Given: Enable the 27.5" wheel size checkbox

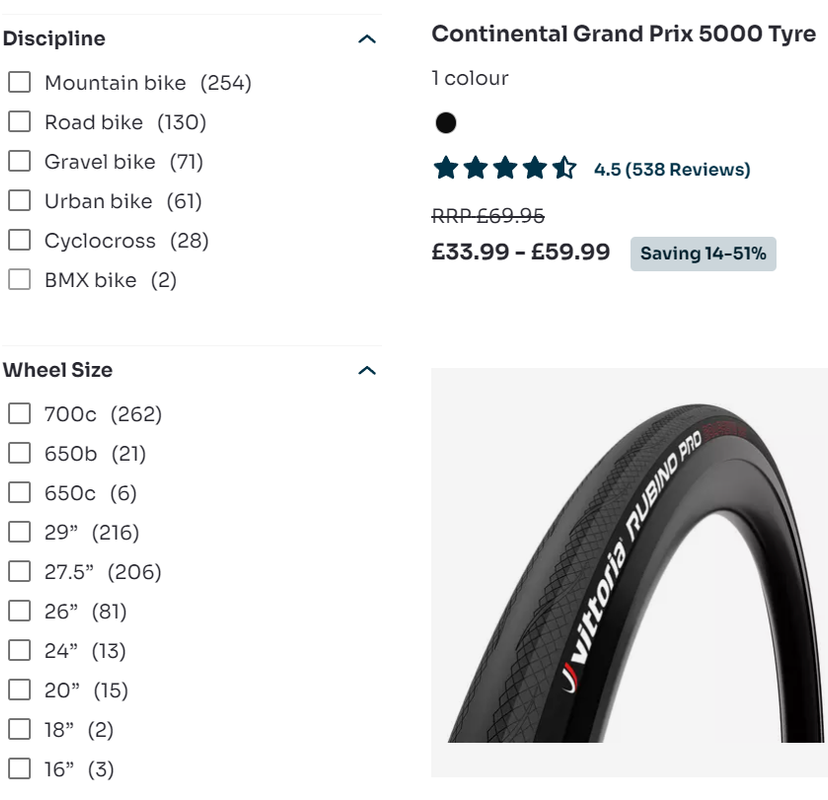Looking at the screenshot, I should 20,572.
